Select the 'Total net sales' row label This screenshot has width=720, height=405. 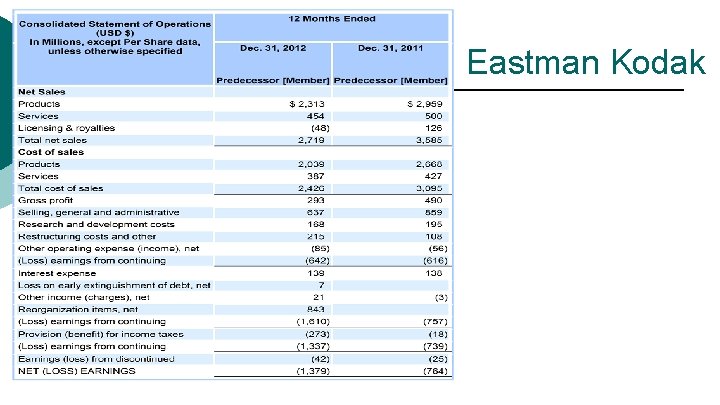52,140
